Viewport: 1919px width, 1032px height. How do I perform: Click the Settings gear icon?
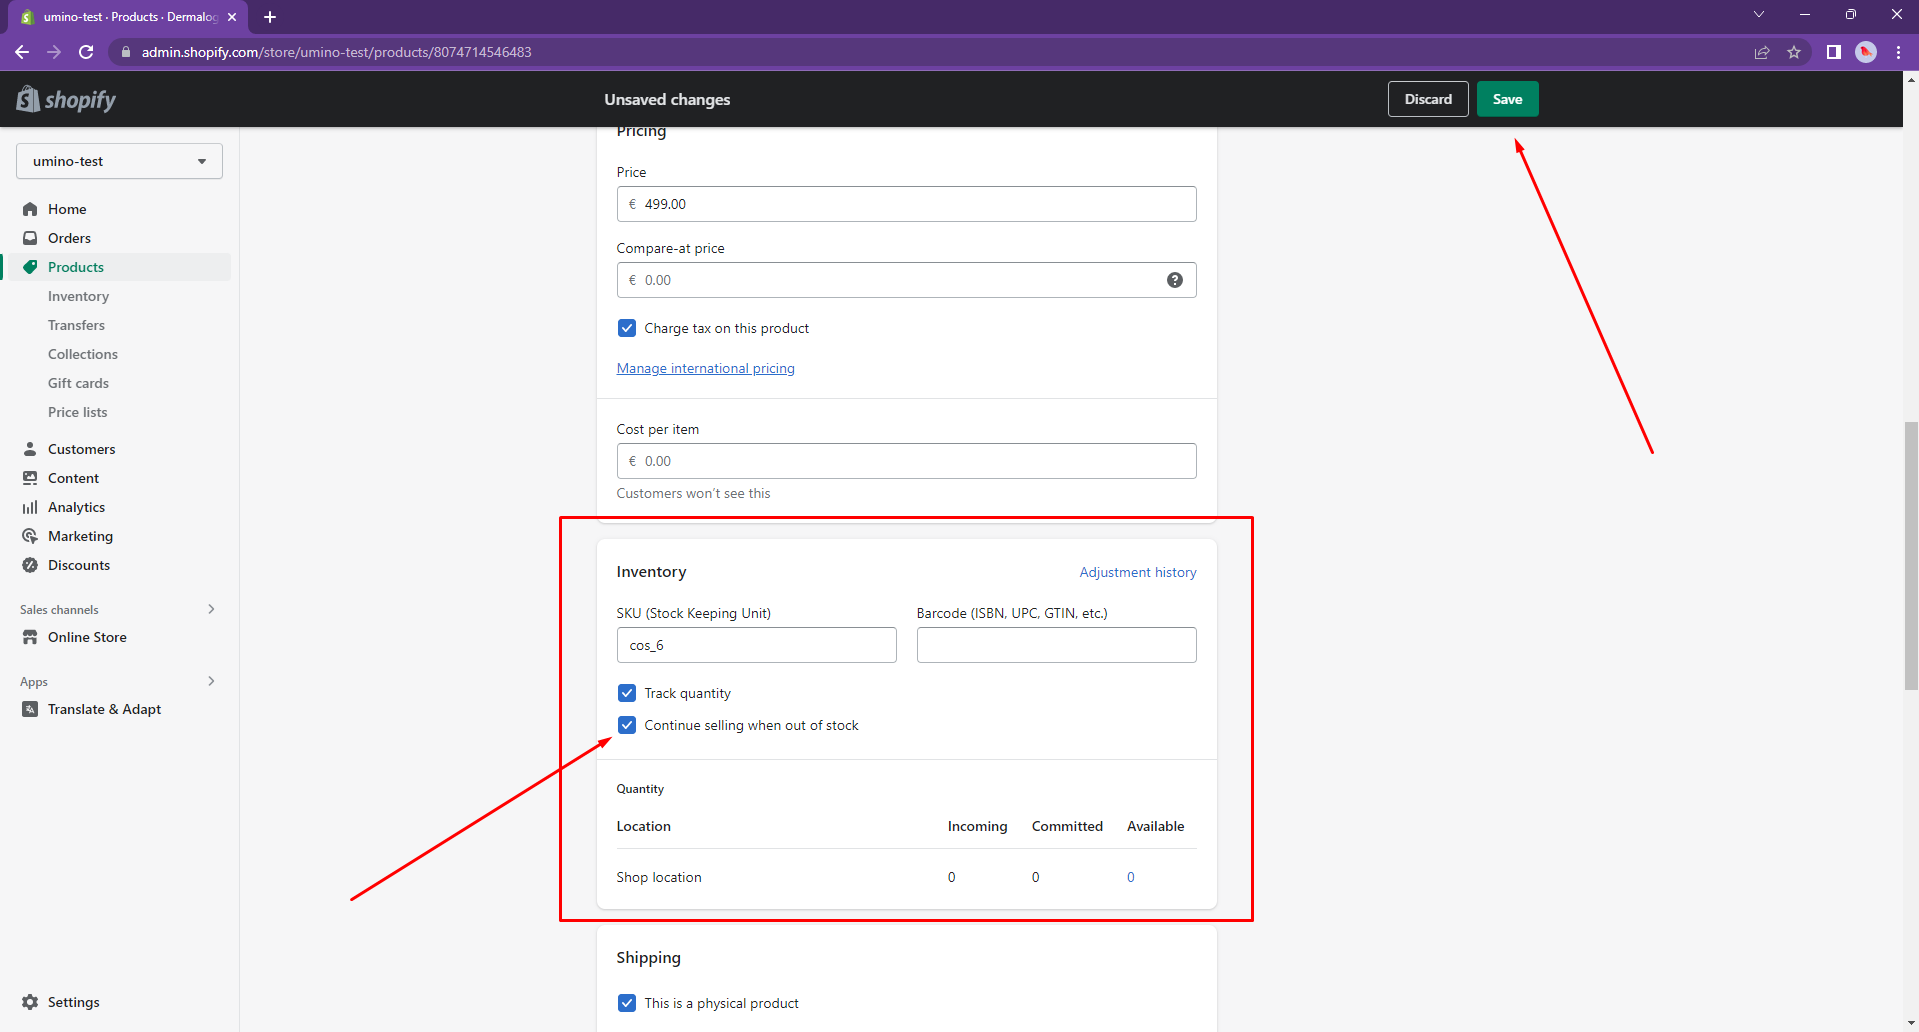click(x=30, y=1002)
